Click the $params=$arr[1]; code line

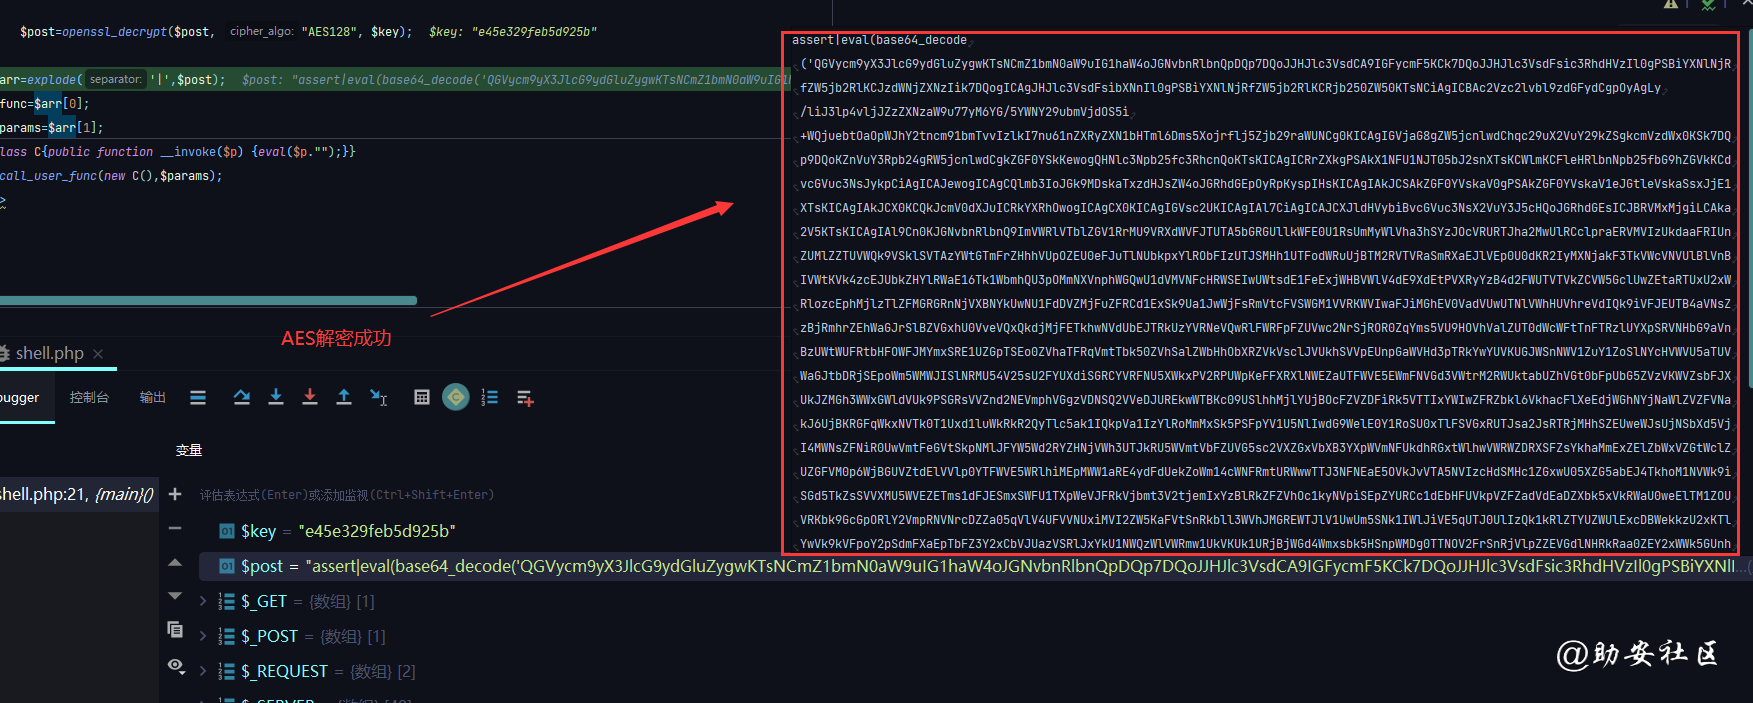(52, 128)
